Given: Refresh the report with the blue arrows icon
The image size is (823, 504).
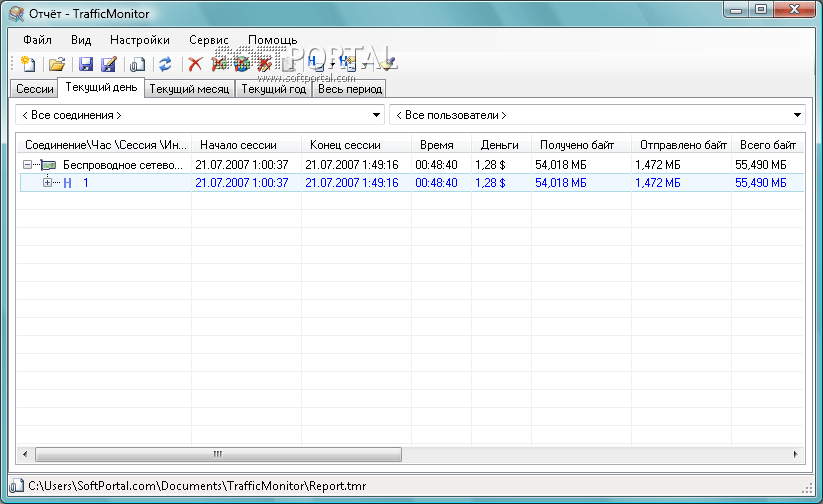Looking at the screenshot, I should click(x=165, y=64).
